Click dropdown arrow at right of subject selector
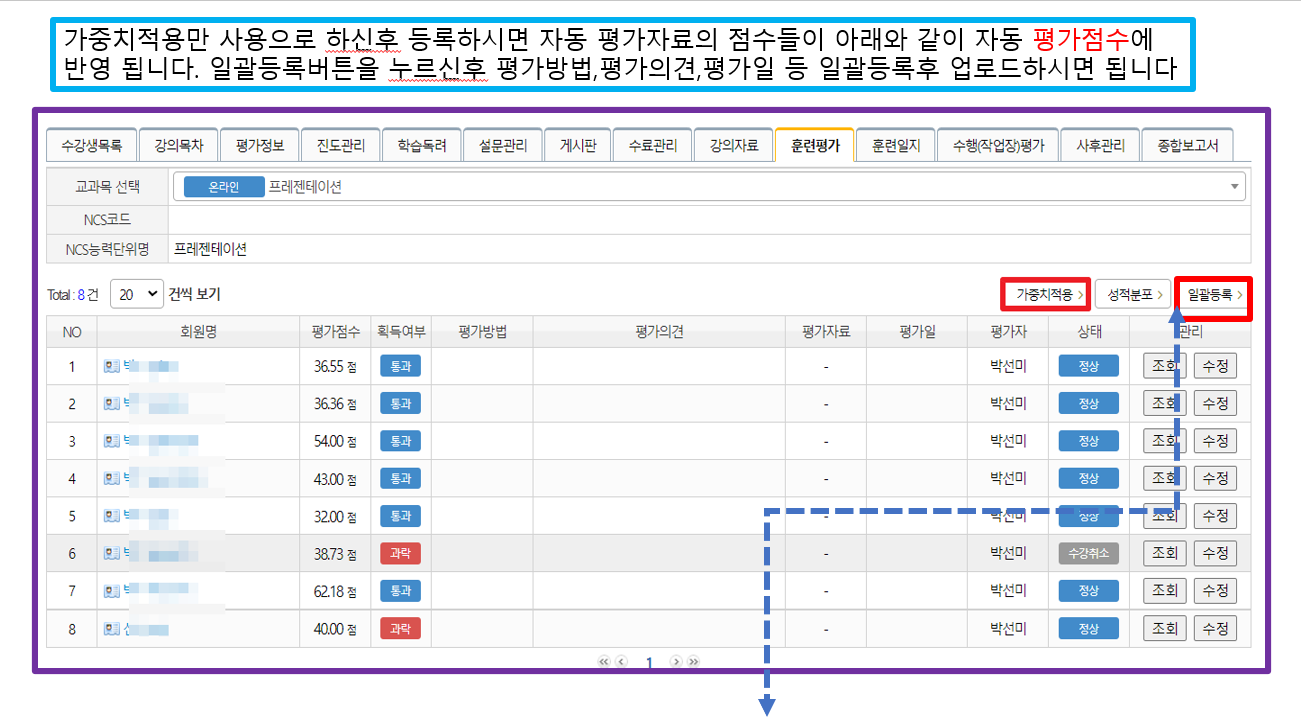1301x723 pixels. [1235, 187]
